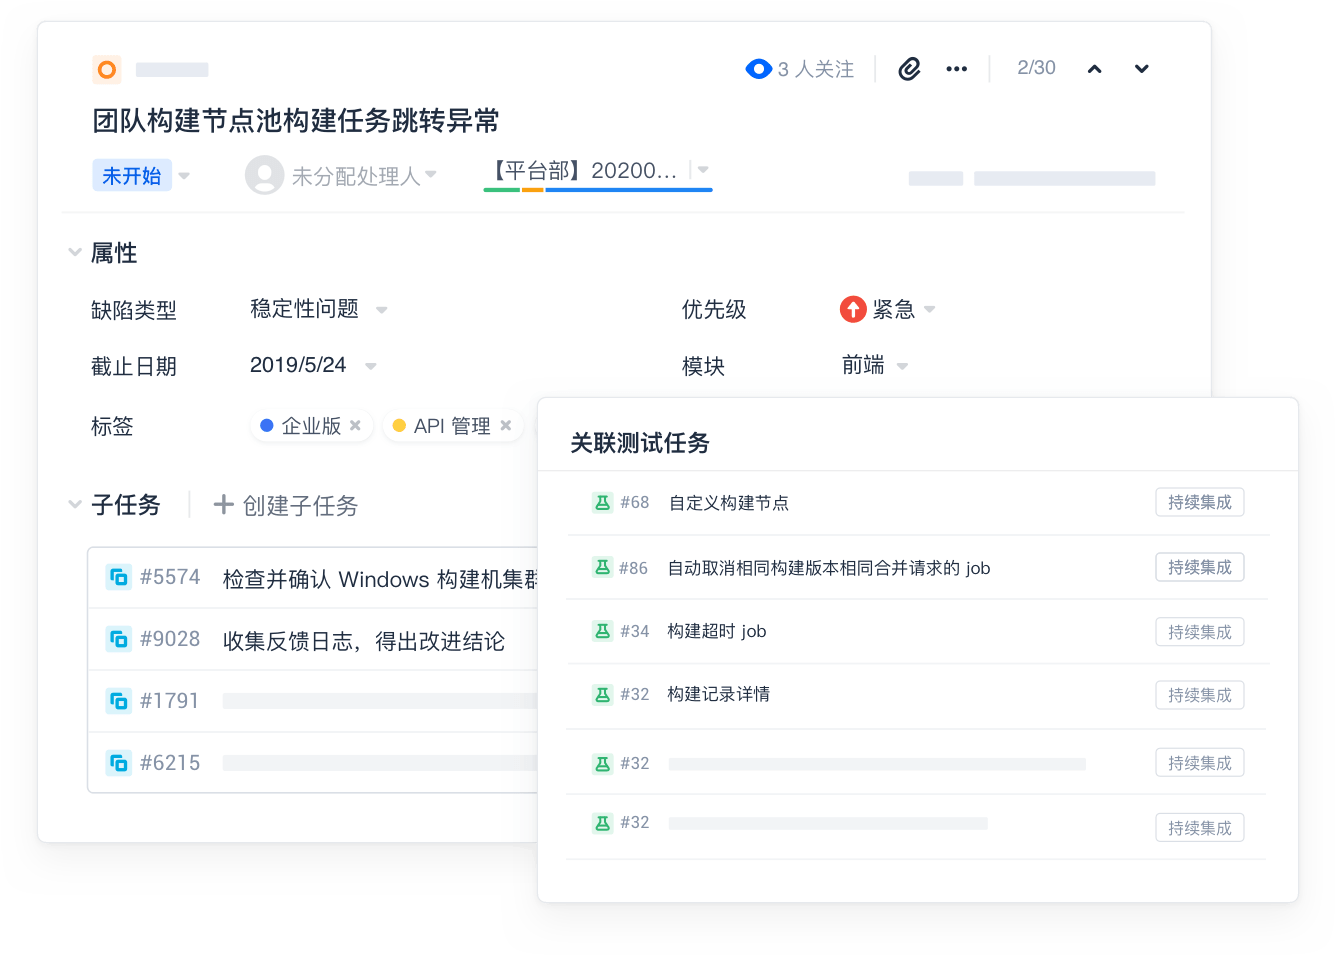This screenshot has height=956, width=1336.
Task: Go to next issue with down arrow
Action: tap(1141, 69)
